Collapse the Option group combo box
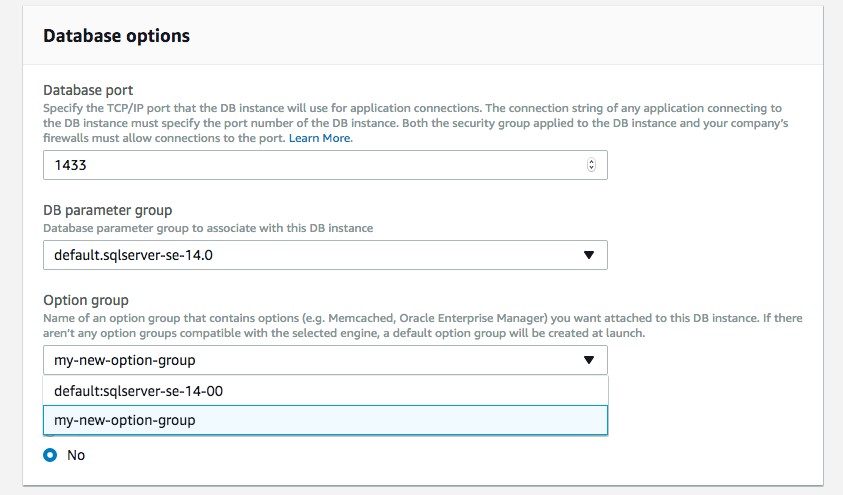Screen dimensions: 843x495 click(325, 360)
